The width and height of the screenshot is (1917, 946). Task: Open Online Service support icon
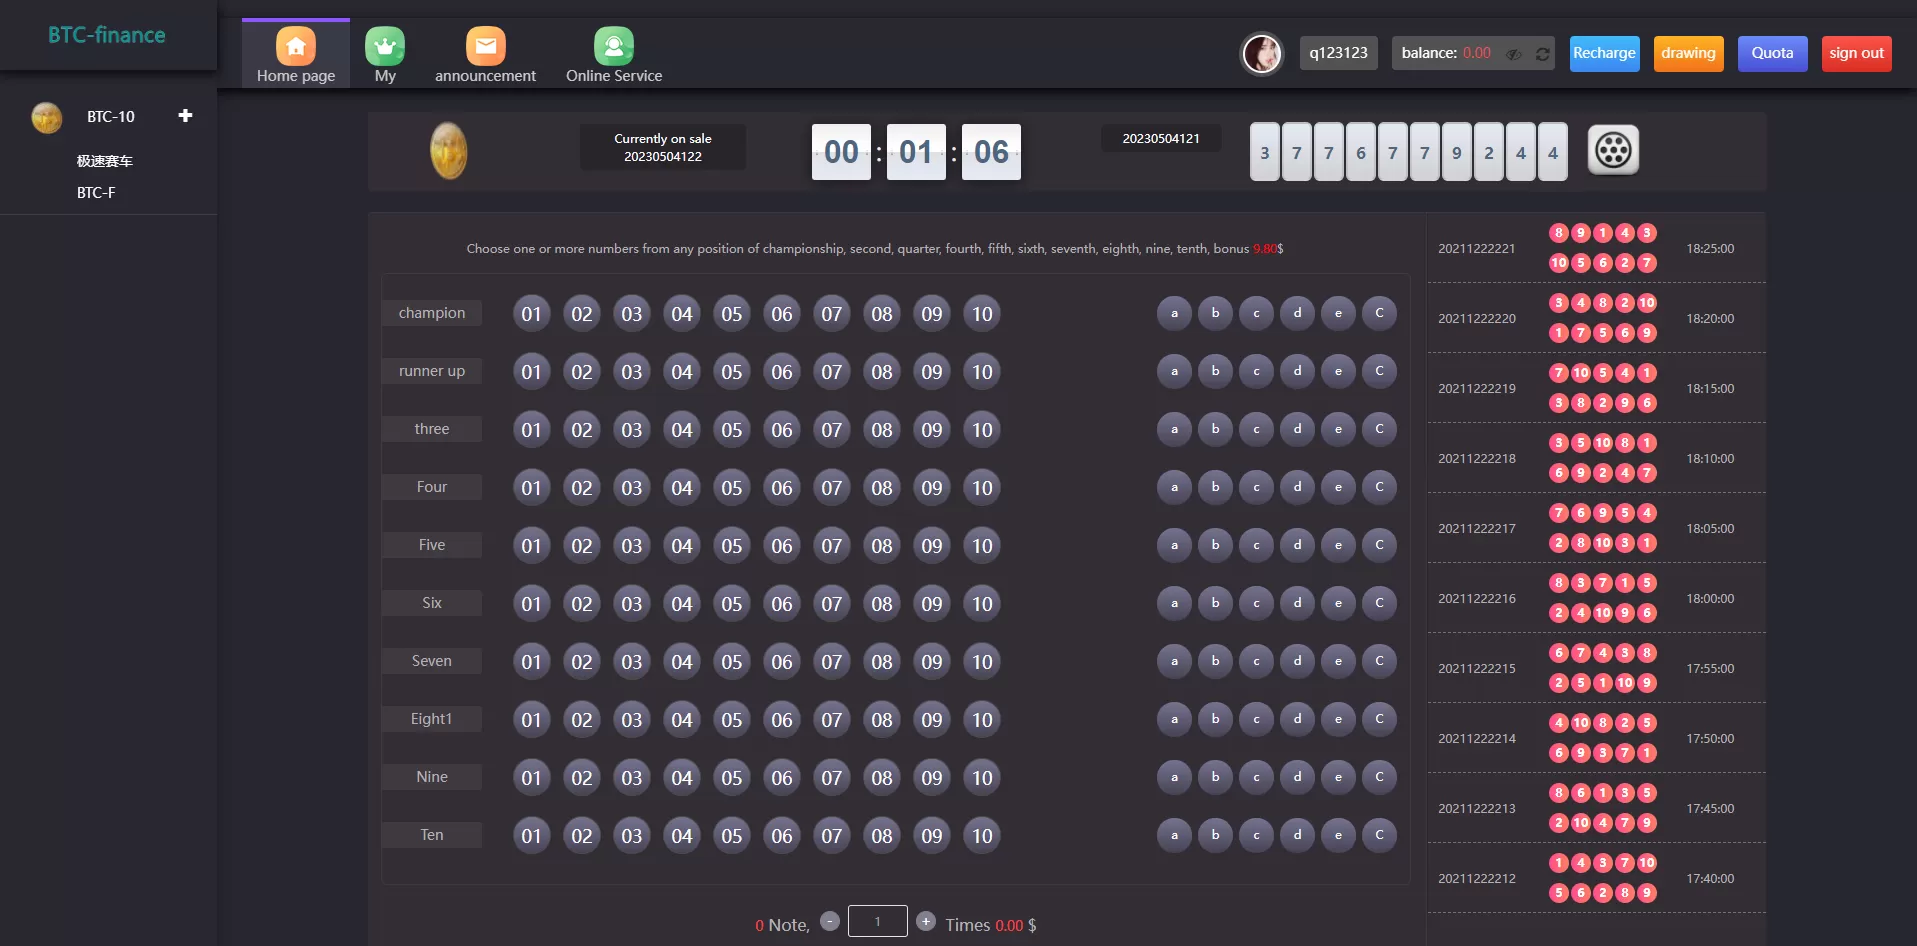[x=613, y=47]
